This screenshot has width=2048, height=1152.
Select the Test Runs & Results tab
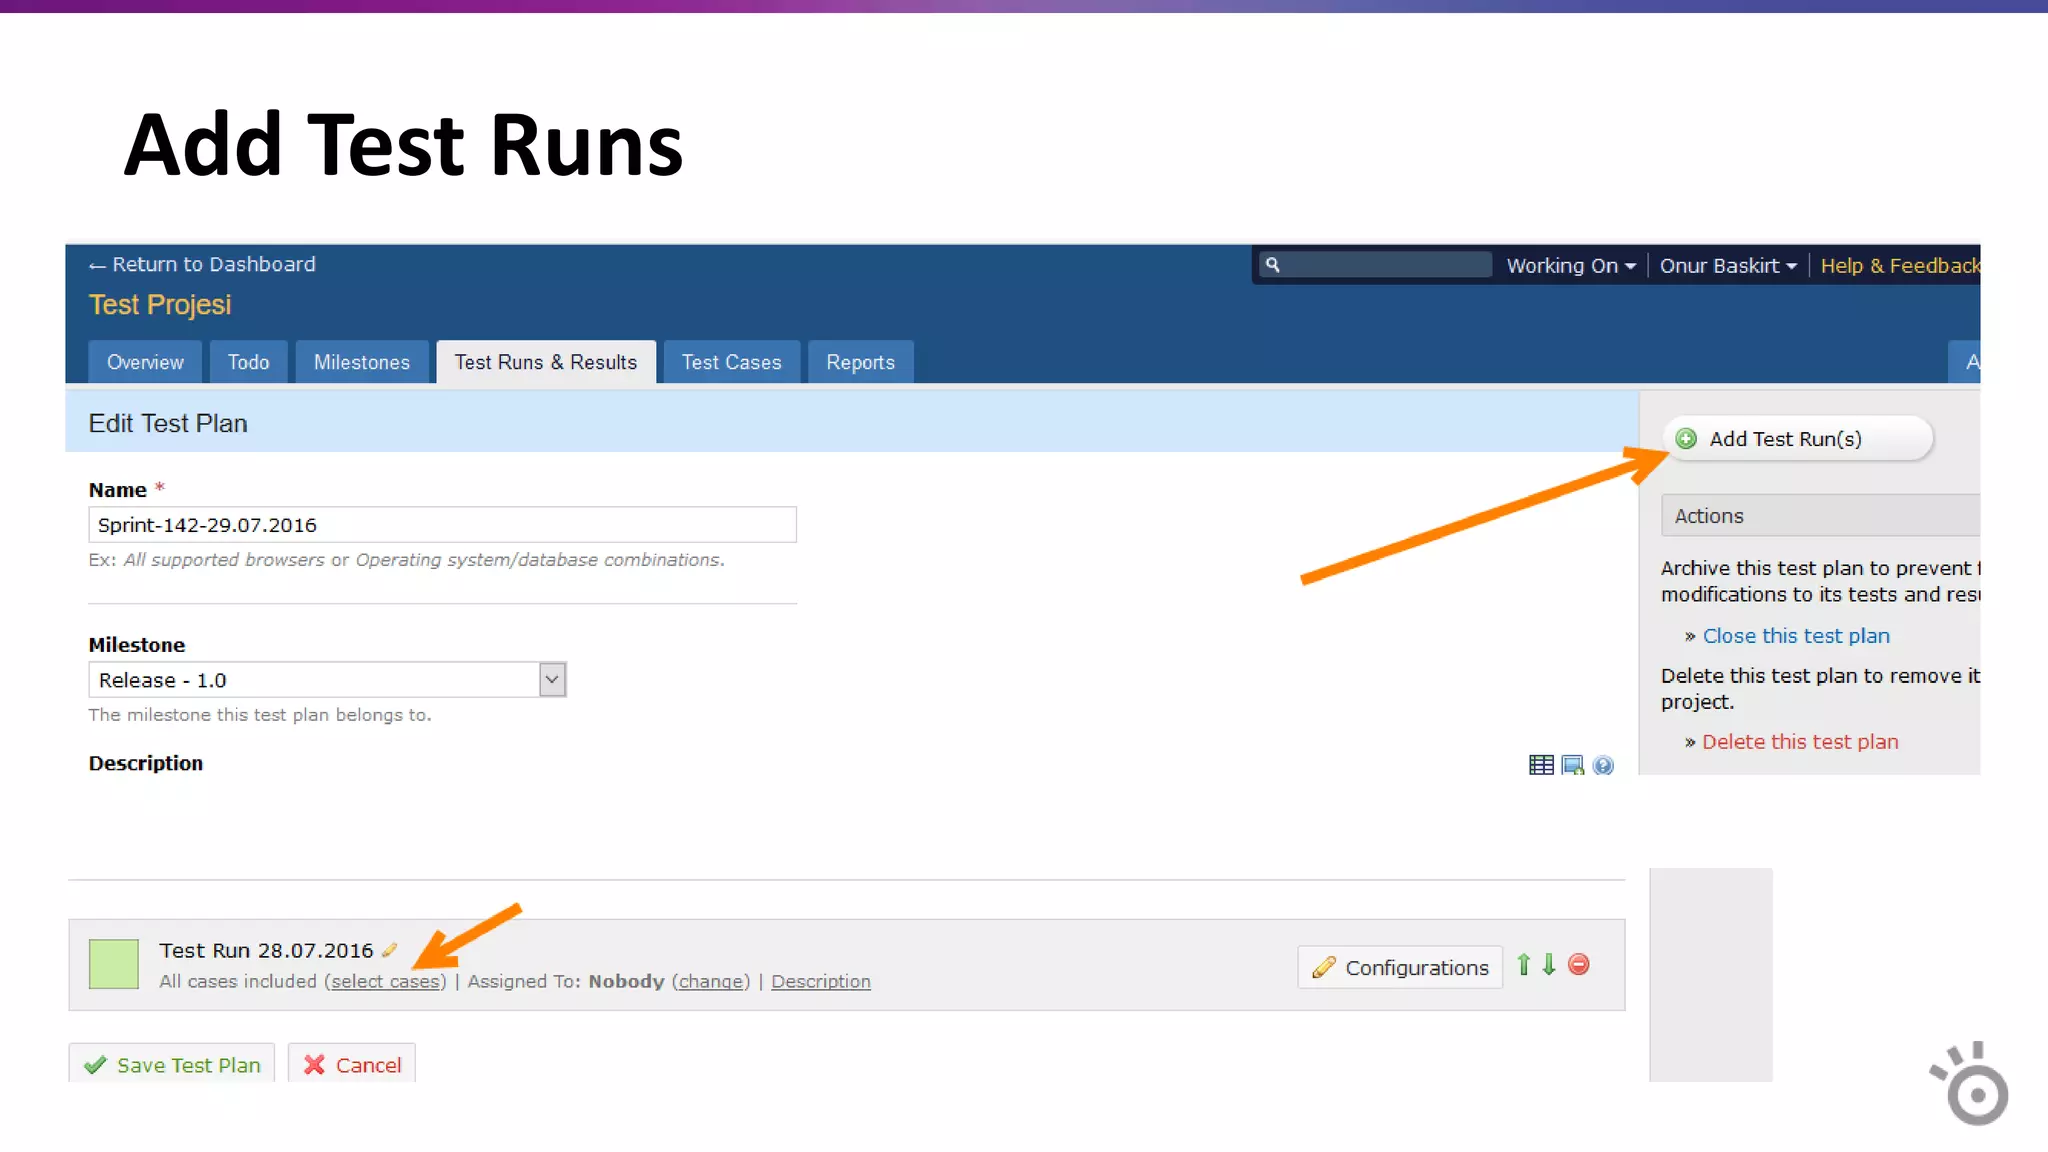tap(546, 362)
